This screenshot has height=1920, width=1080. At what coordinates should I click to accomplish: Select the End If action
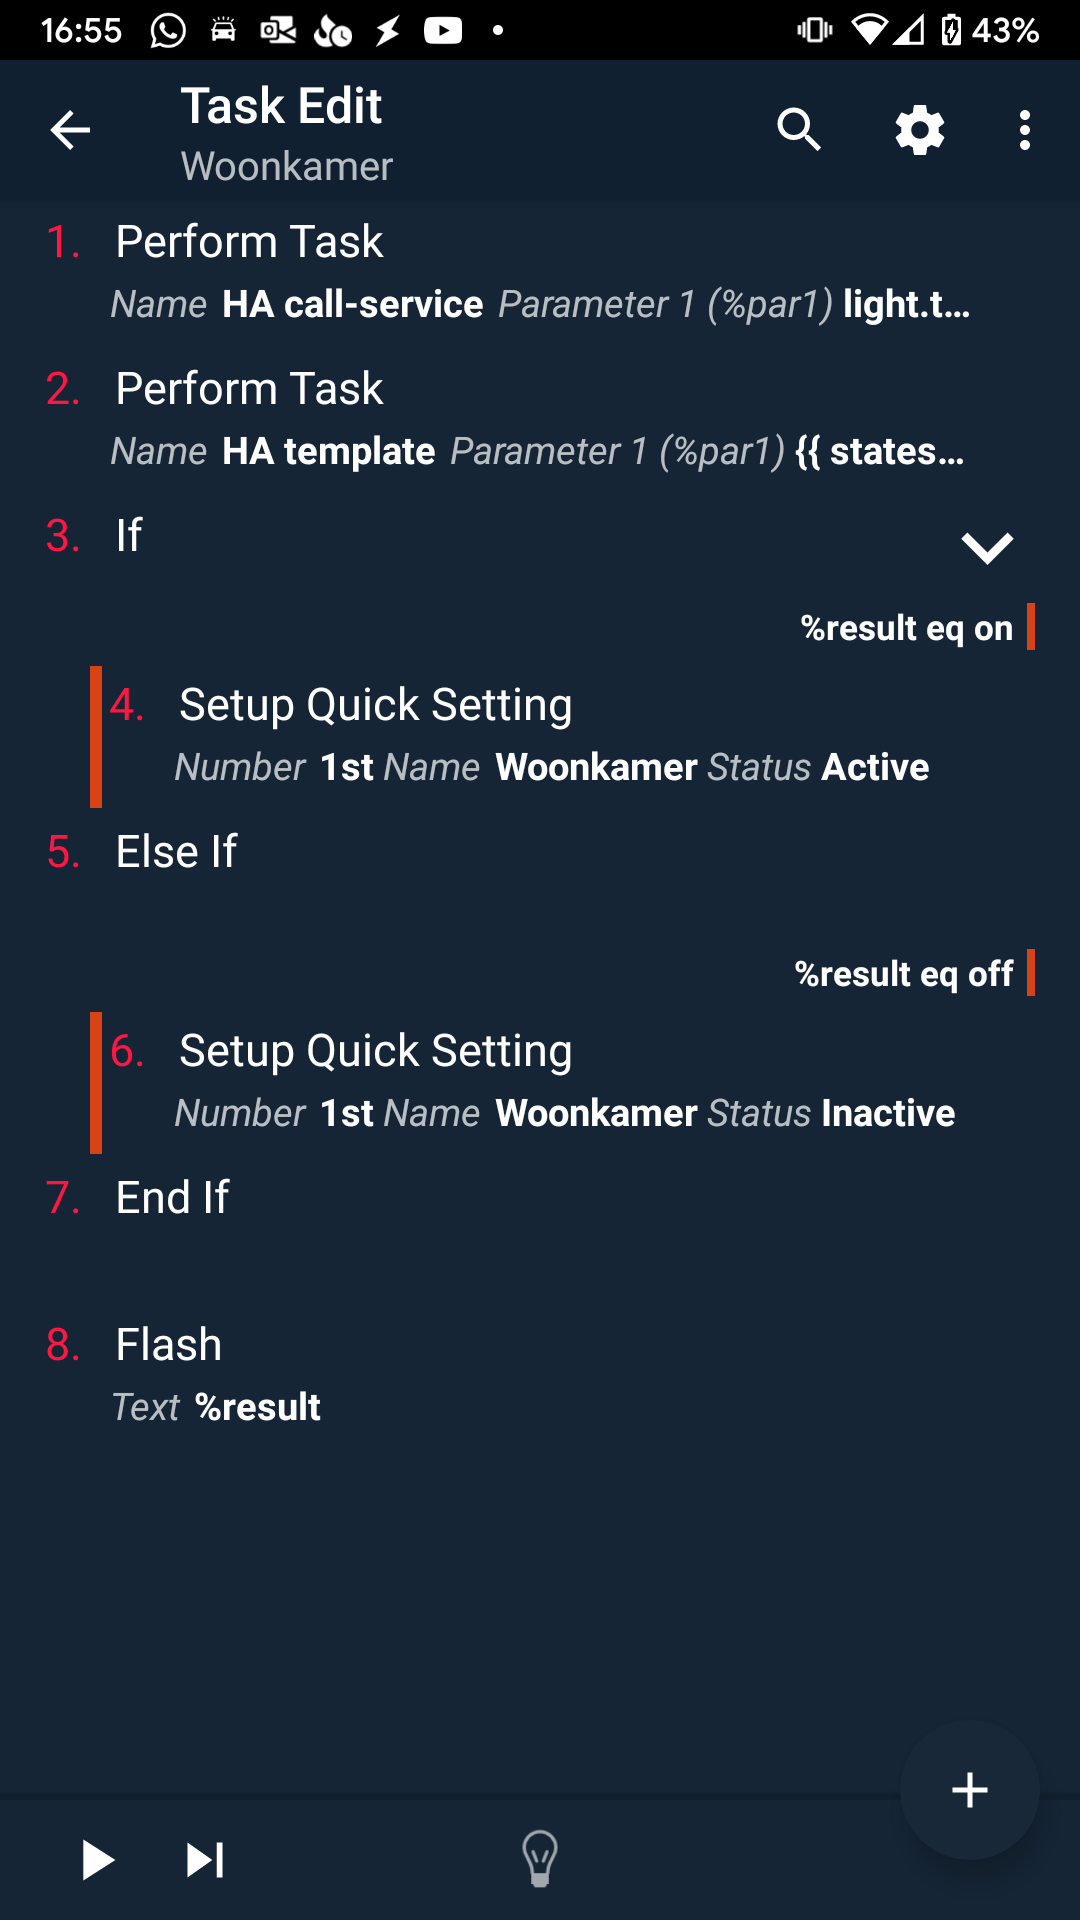pos(172,1197)
